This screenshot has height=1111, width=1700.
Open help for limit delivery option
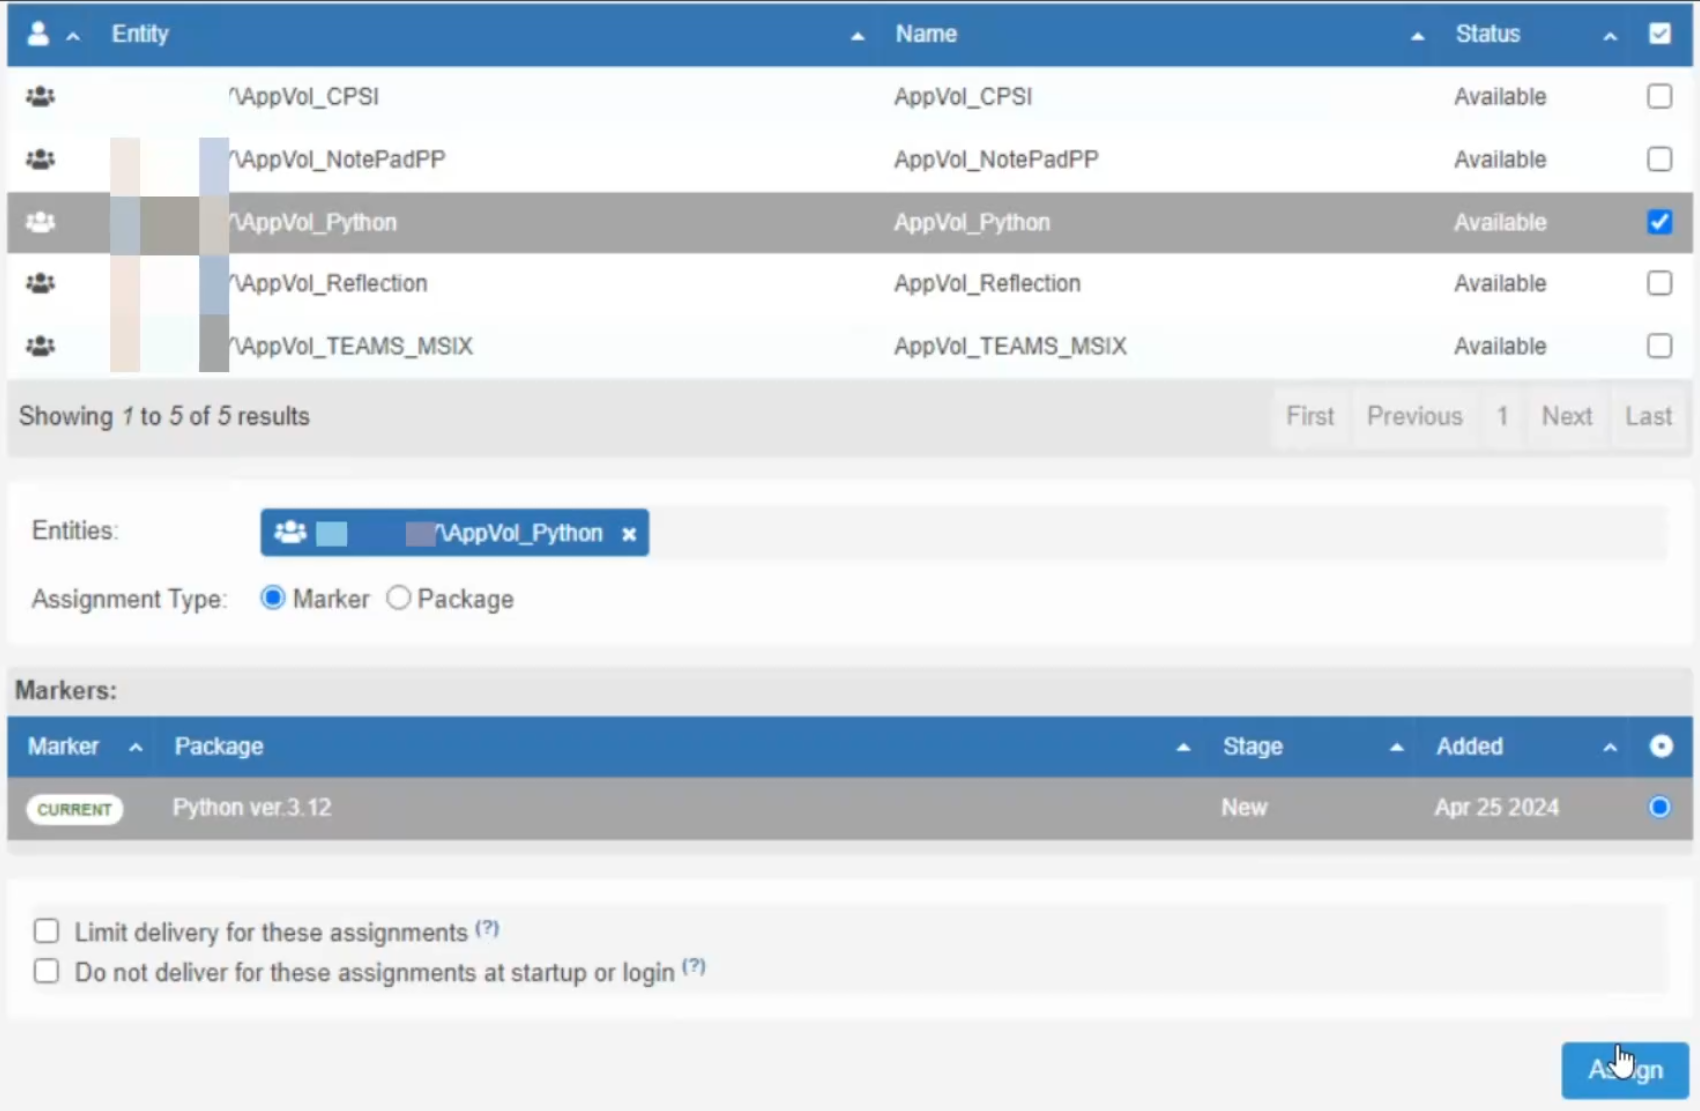487,927
